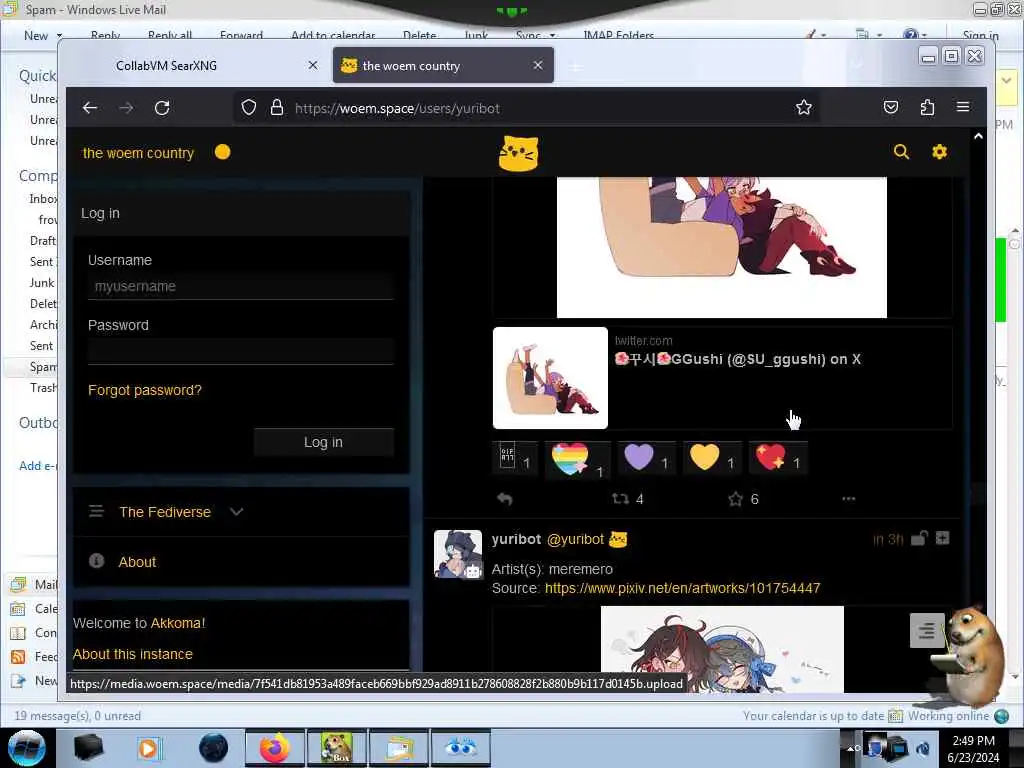The image size is (1024, 768).
Task: Click the site security padlock icon
Action: click(277, 107)
